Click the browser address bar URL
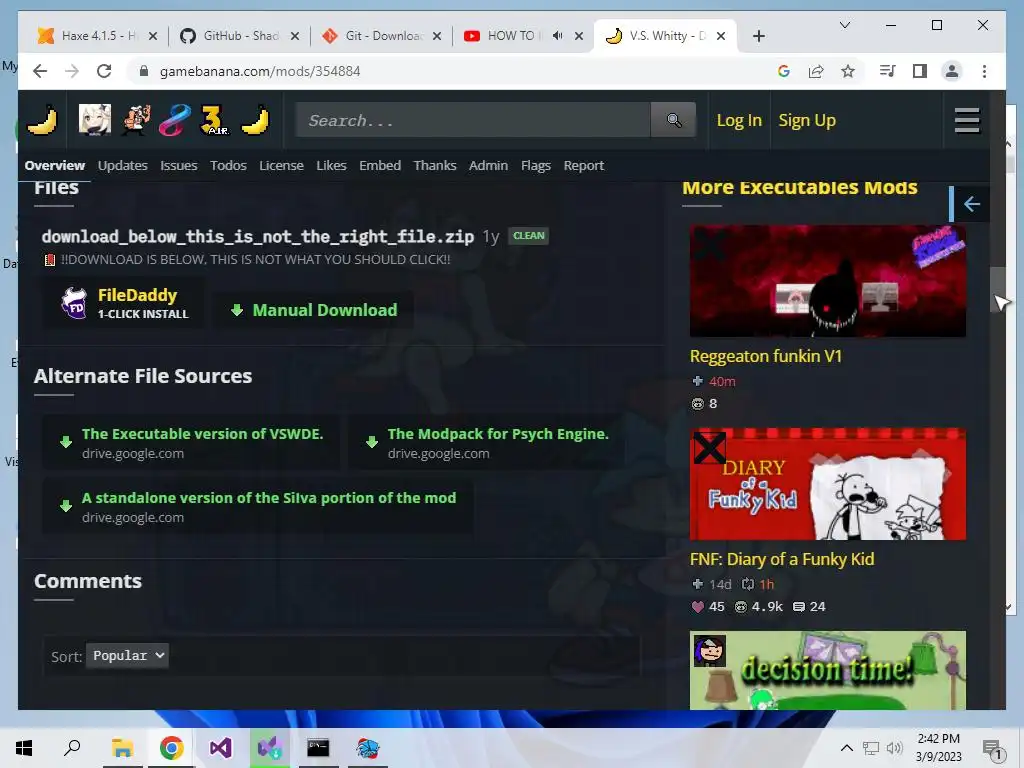 (x=260, y=71)
